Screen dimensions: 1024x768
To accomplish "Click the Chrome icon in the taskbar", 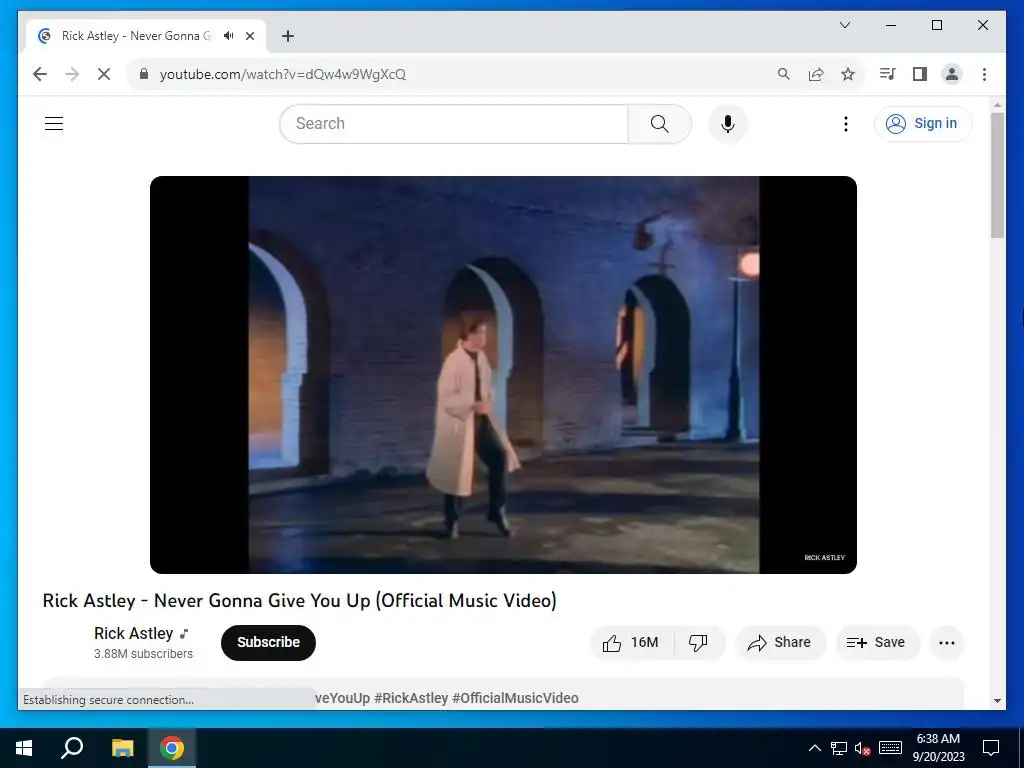I will tap(172, 748).
